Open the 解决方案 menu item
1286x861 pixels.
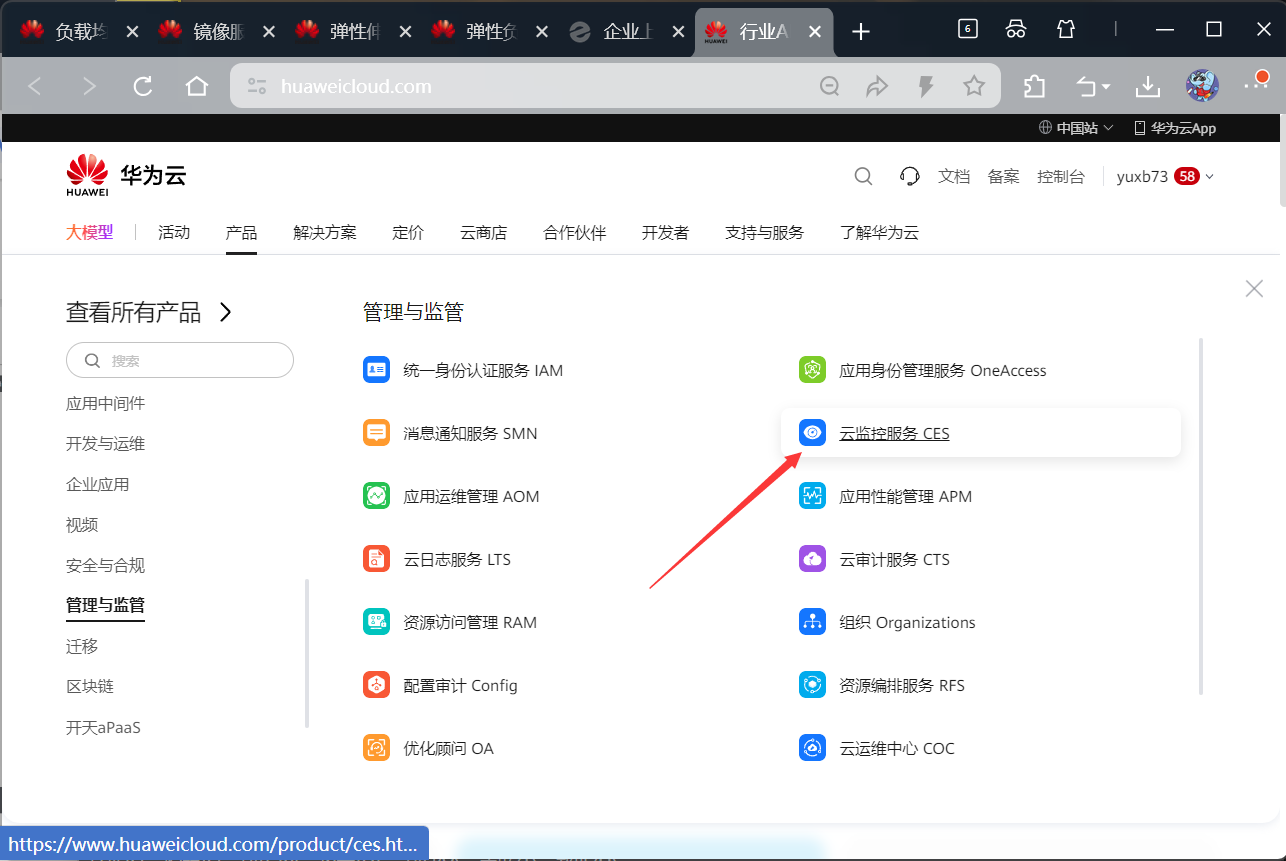pyautogui.click(x=325, y=232)
